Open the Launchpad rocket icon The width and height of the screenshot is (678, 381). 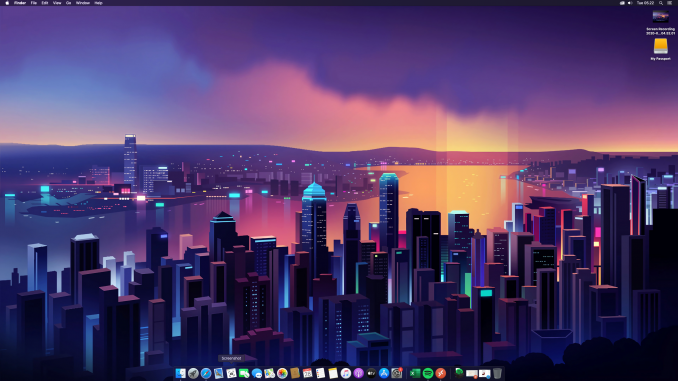[193, 373]
